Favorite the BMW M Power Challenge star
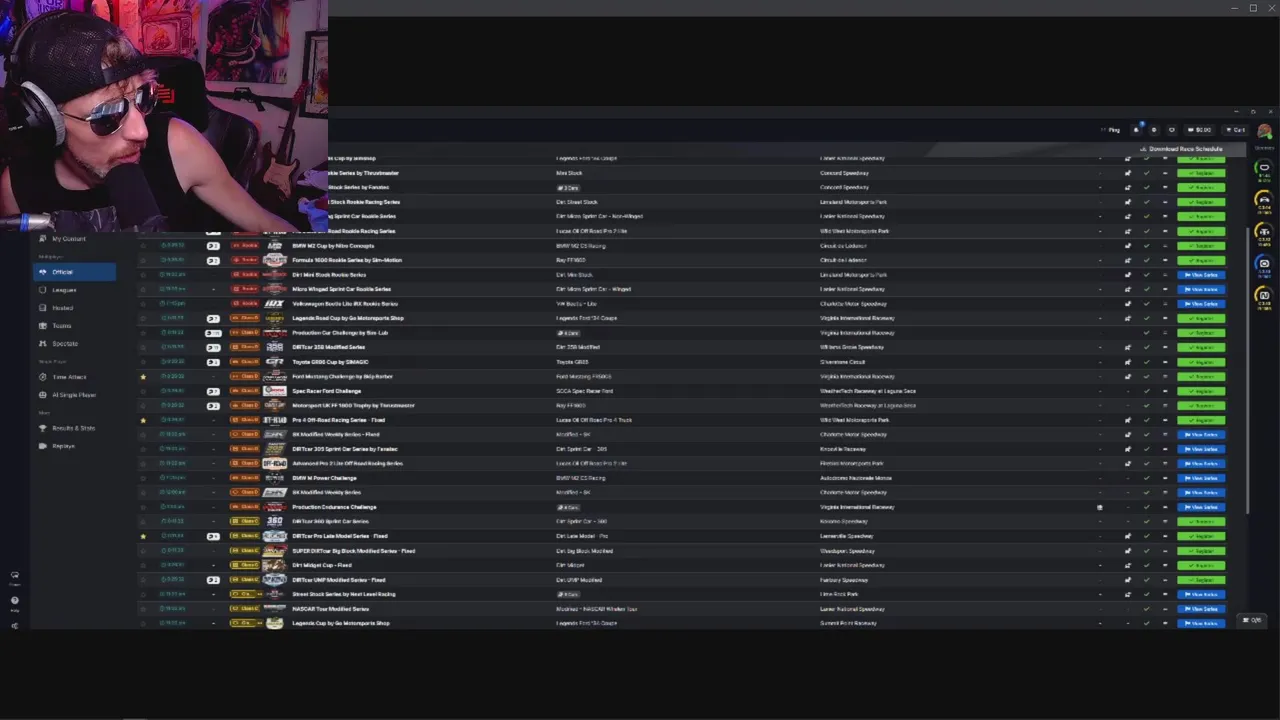 coord(143,478)
